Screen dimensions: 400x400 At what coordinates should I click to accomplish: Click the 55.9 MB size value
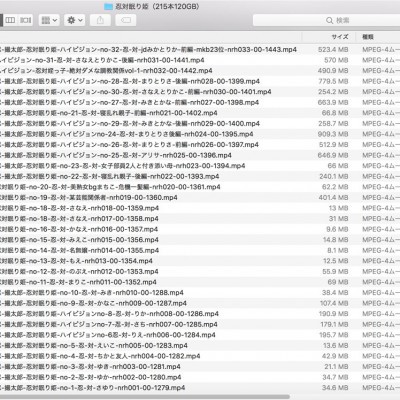tap(335, 271)
